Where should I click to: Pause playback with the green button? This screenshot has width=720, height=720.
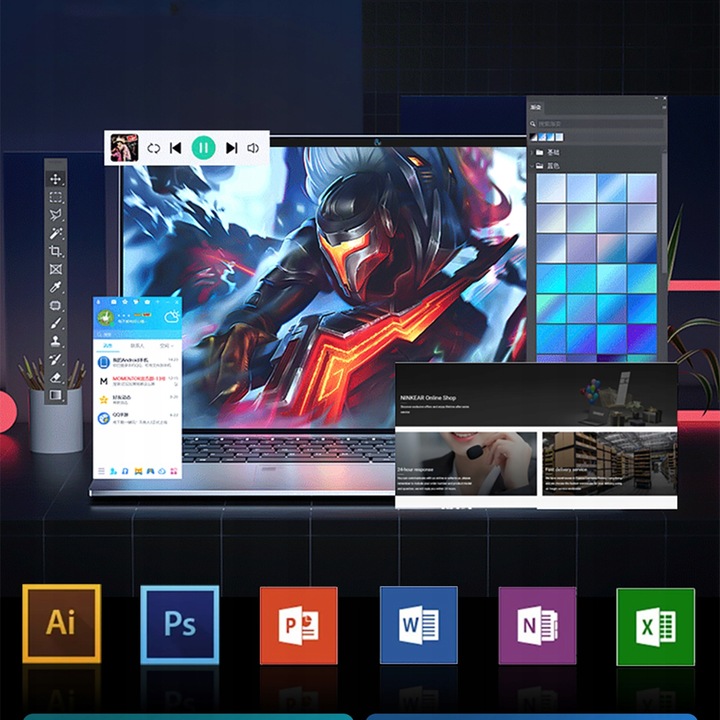203,148
